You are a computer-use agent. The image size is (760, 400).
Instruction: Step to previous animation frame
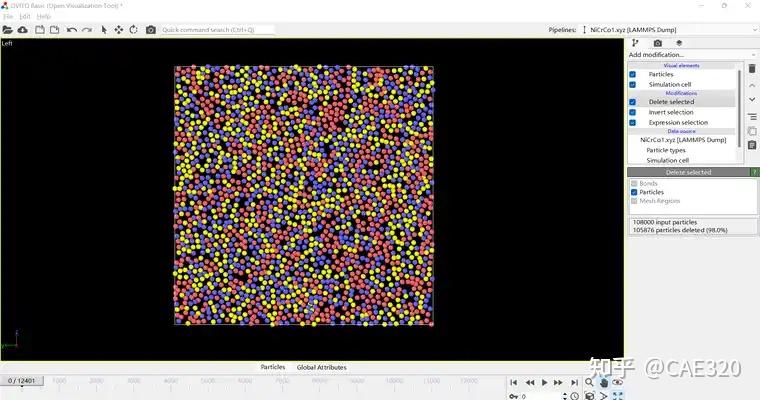click(x=530, y=383)
